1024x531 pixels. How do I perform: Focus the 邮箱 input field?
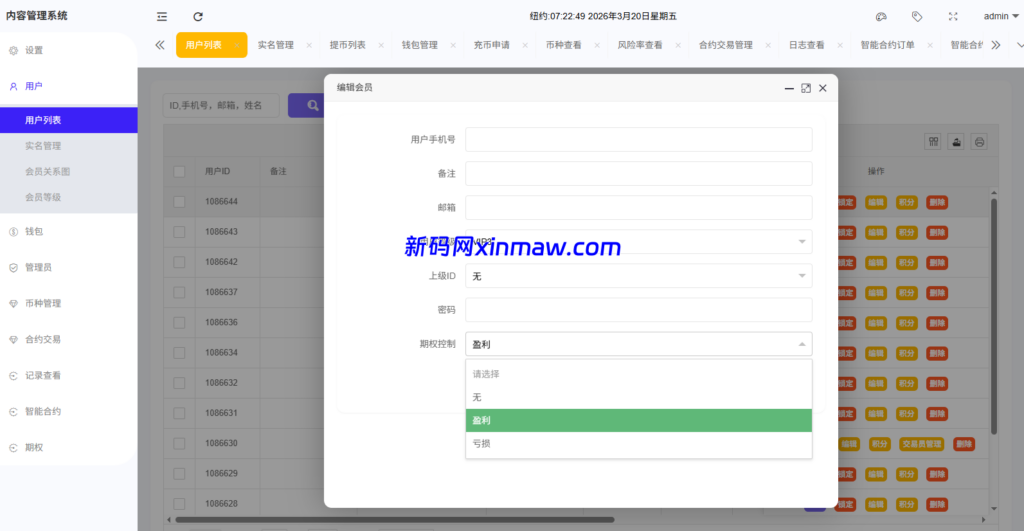tap(638, 208)
